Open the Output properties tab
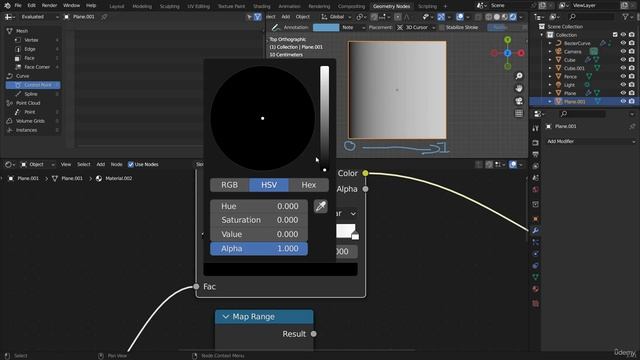The image size is (640, 360). (535, 154)
